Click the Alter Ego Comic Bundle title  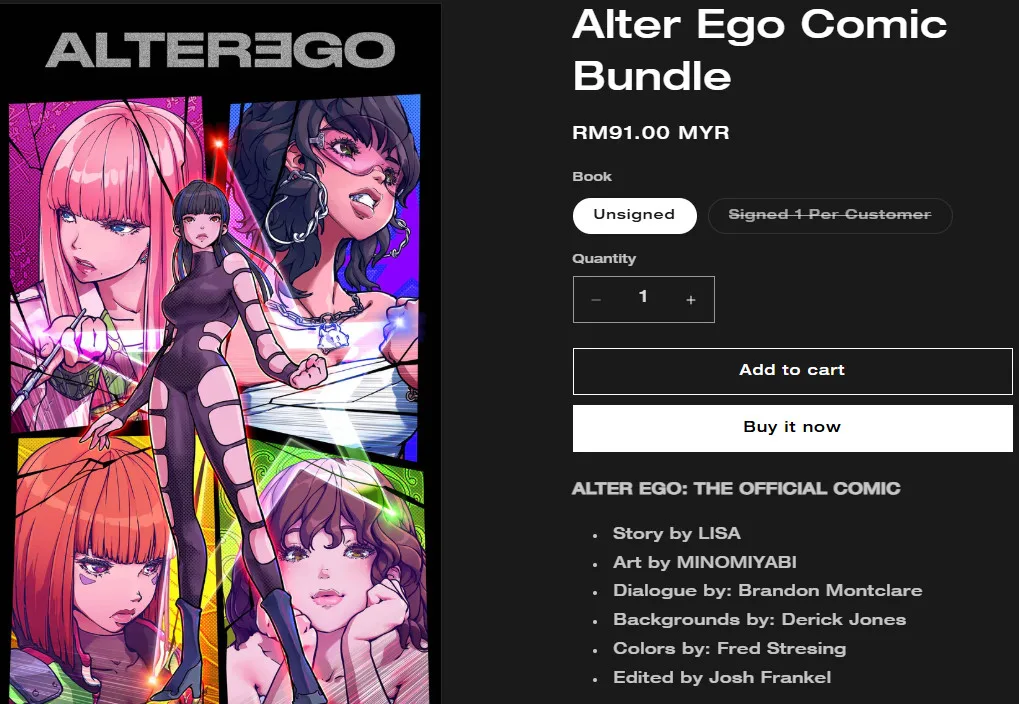(x=759, y=50)
